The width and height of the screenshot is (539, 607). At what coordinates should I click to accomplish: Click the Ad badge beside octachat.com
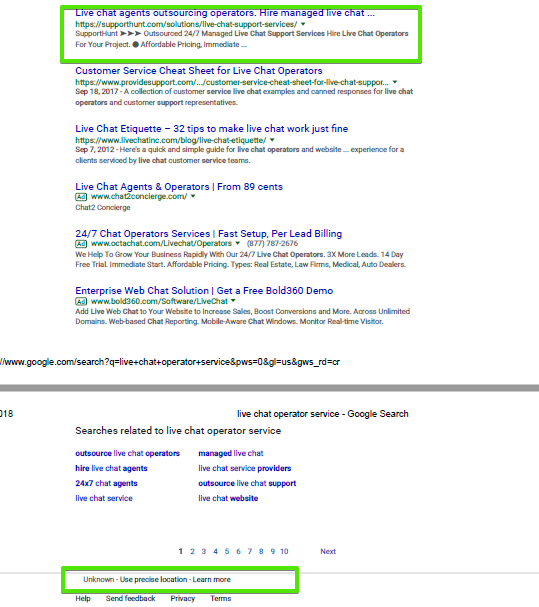pos(81,244)
